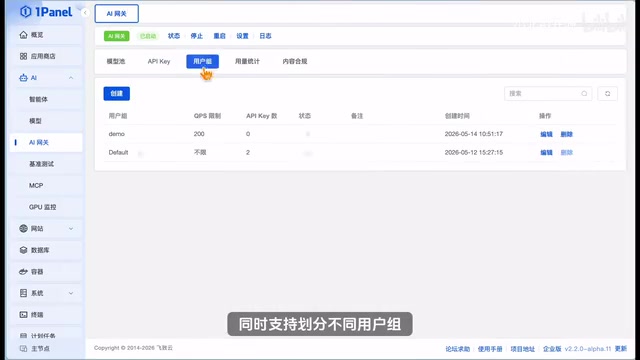Click 编辑 for the demo group
Screen dimensions: 640x360
(x=546, y=134)
